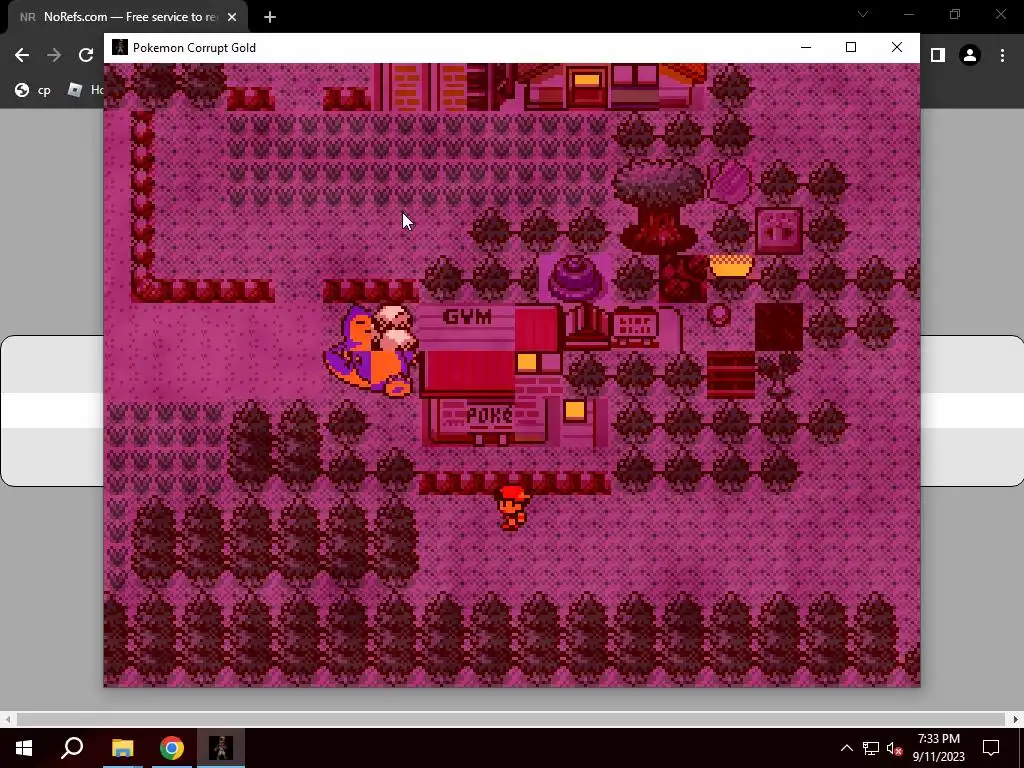Open the Chrome profile menu

[x=970, y=56]
